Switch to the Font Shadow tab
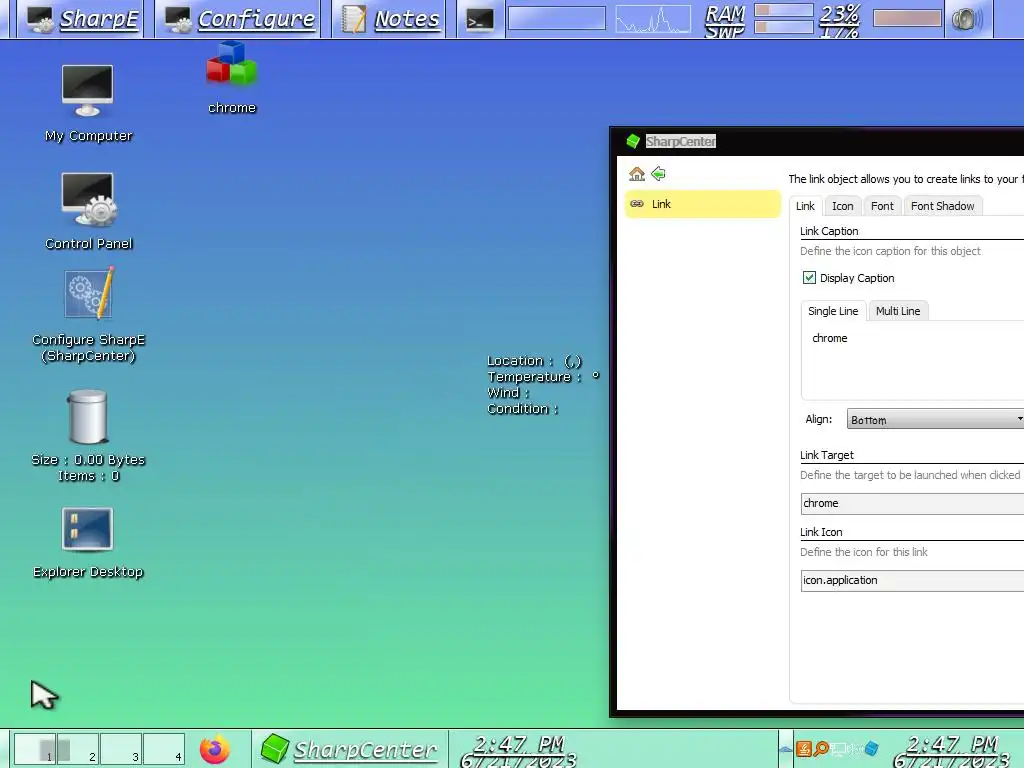The height and width of the screenshot is (768, 1024). (x=942, y=206)
